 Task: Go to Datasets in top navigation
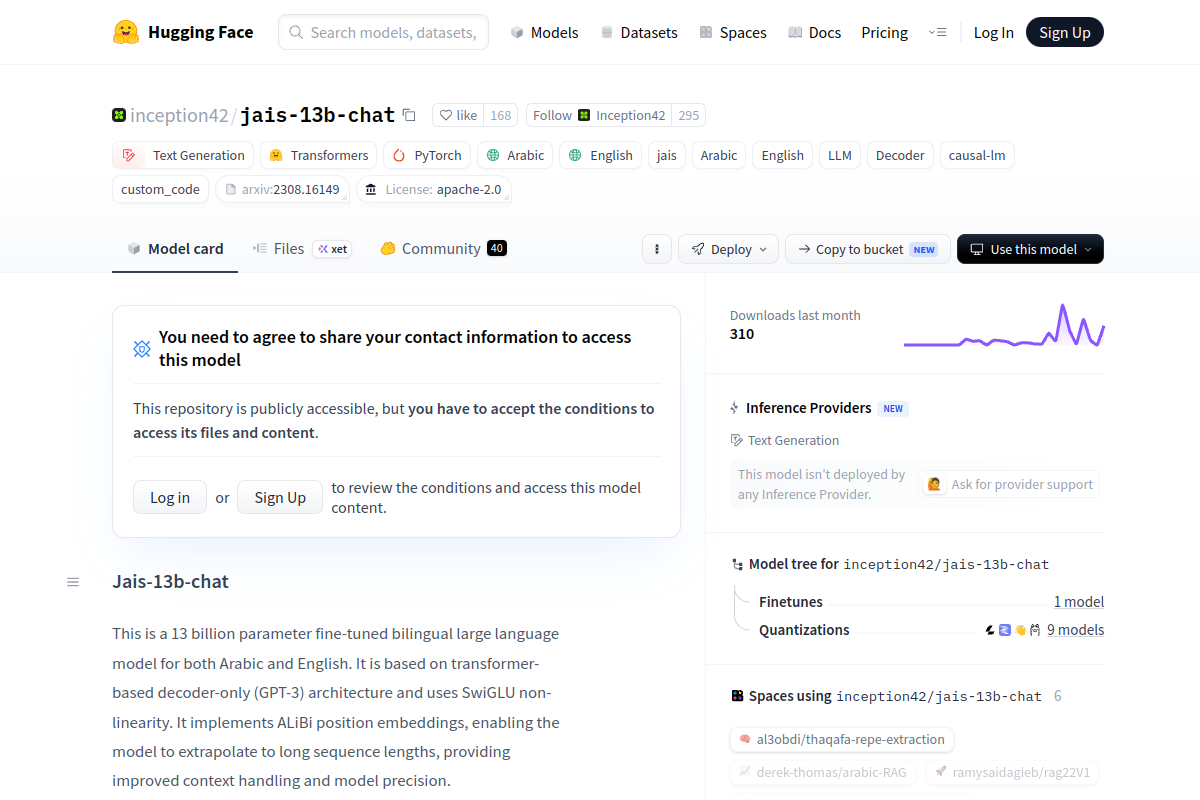tap(638, 32)
